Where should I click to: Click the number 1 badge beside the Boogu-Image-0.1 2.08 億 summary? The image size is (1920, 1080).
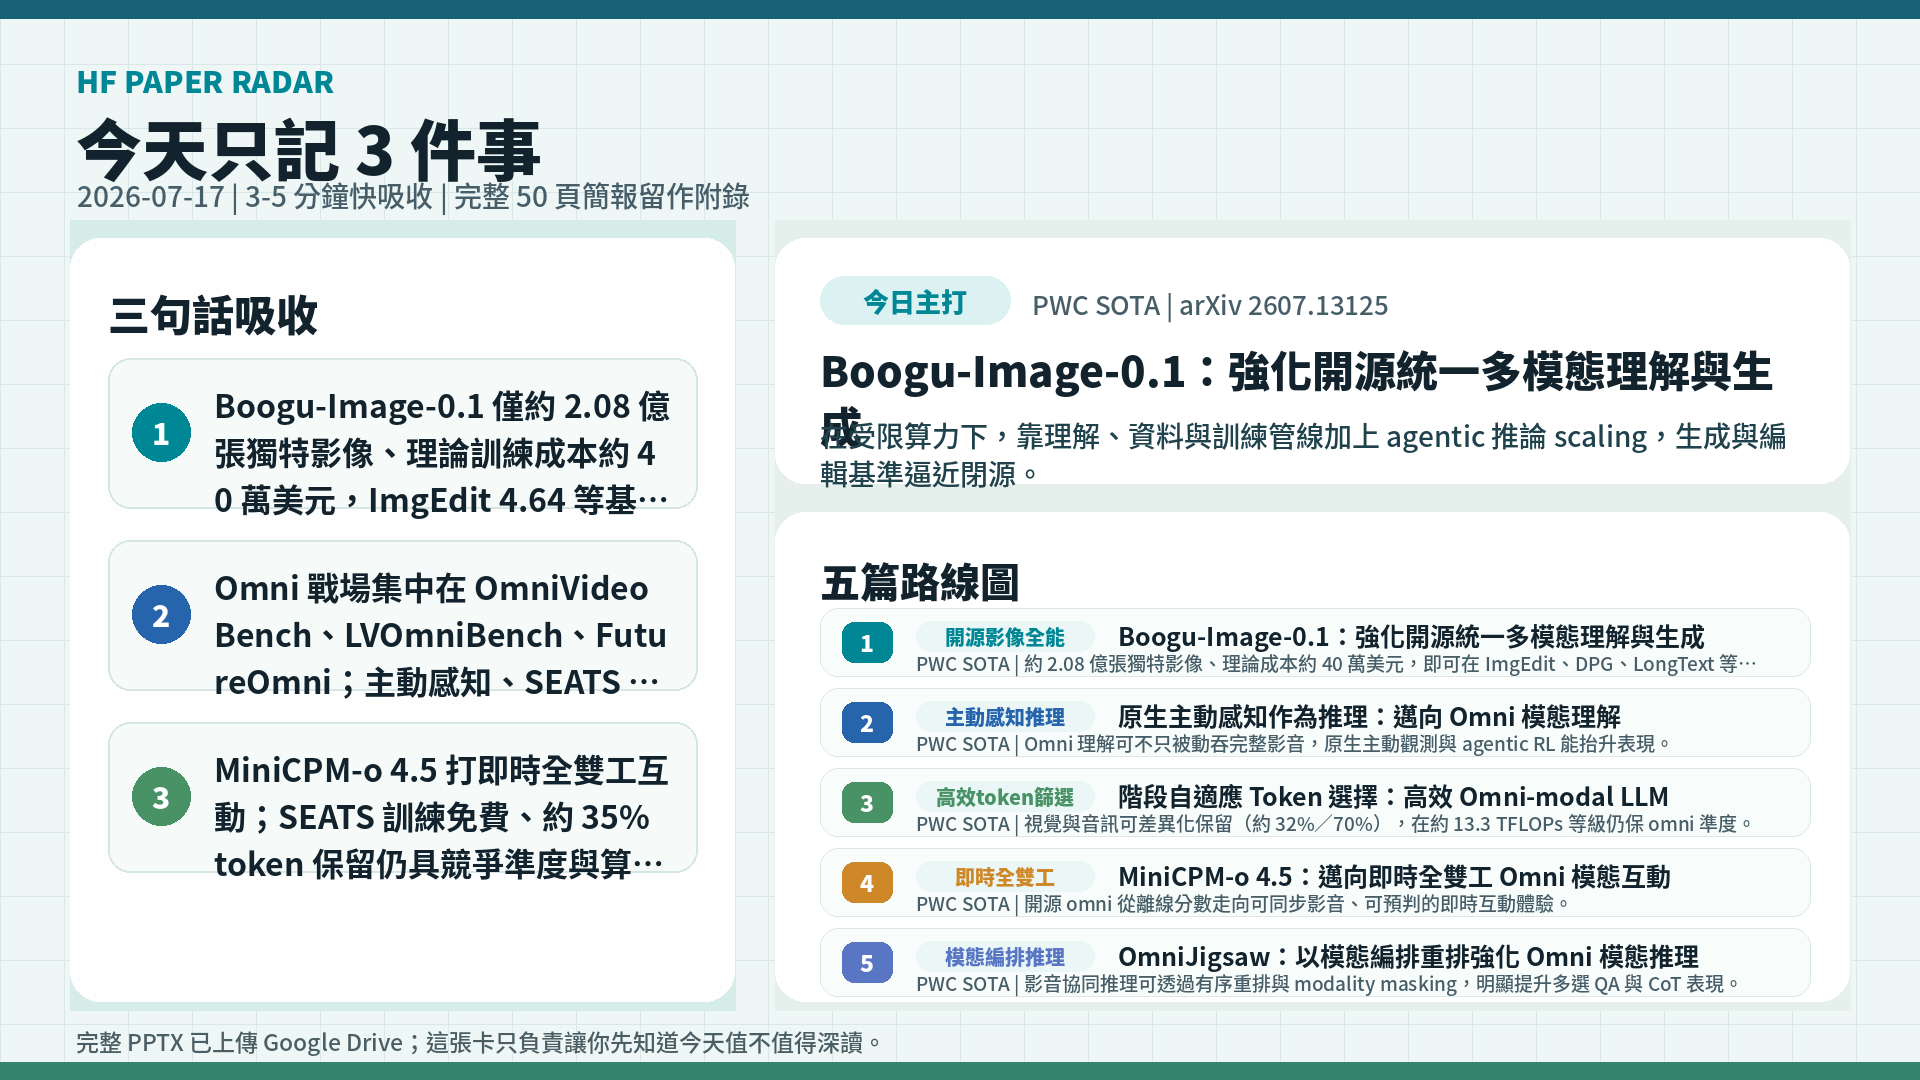(161, 433)
